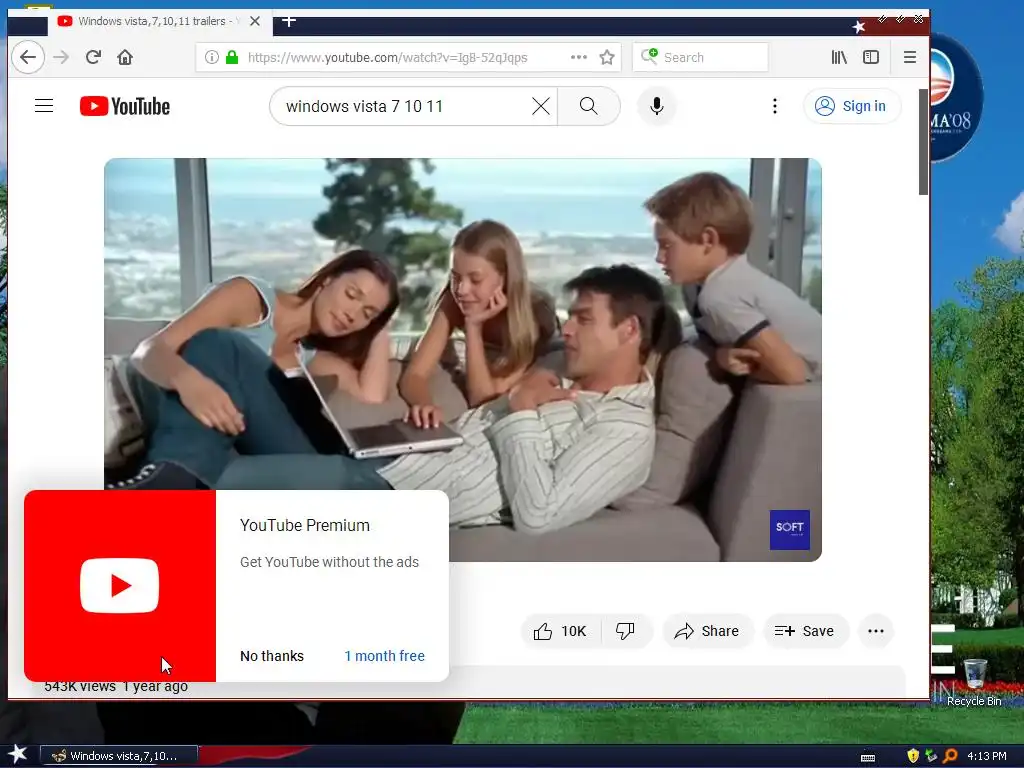Clear the YouTube search query

point(541,106)
